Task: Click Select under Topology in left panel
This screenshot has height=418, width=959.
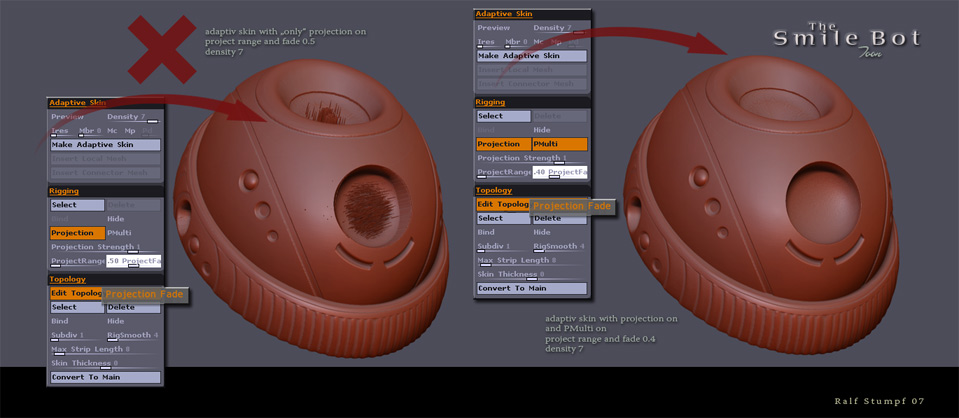Action: [77, 307]
